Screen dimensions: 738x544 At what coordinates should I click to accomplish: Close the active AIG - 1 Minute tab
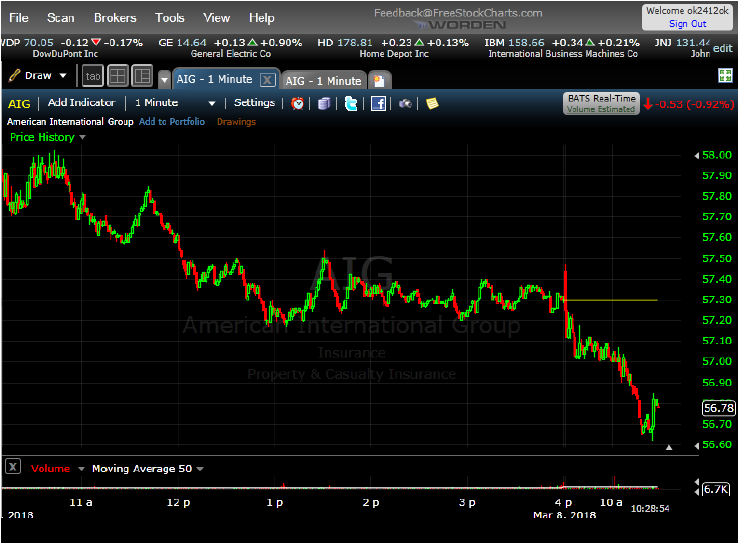tap(267, 80)
